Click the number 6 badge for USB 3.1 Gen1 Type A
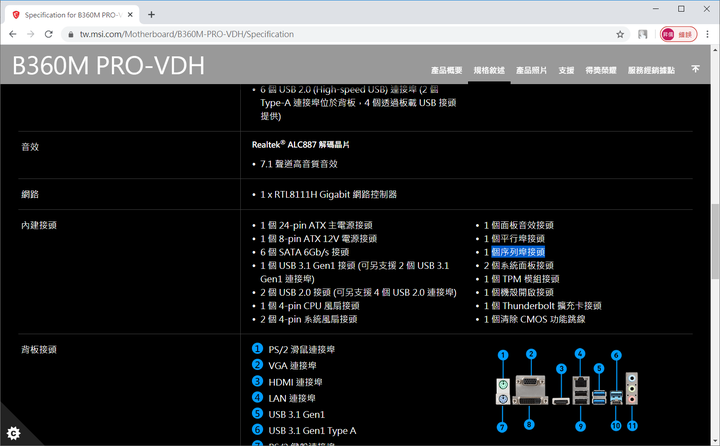This screenshot has height=446, width=720. click(x=257, y=429)
